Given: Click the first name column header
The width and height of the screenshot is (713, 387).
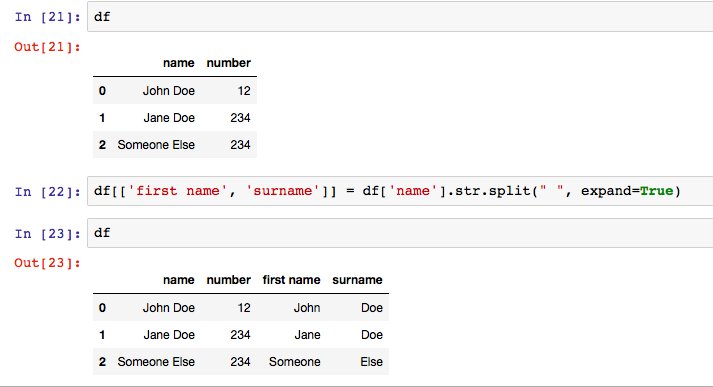Looking at the screenshot, I should tap(291, 280).
